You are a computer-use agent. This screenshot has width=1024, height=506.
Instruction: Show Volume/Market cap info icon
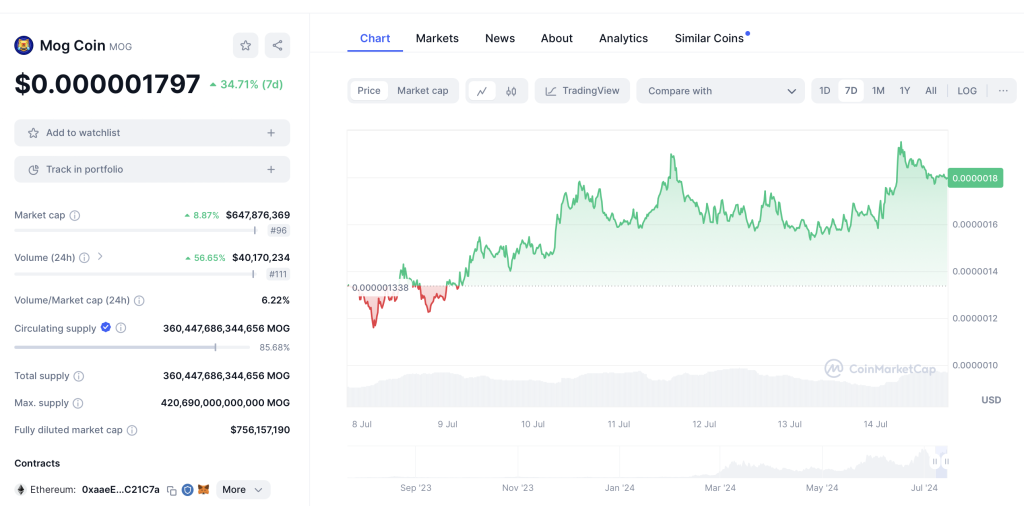[139, 301]
